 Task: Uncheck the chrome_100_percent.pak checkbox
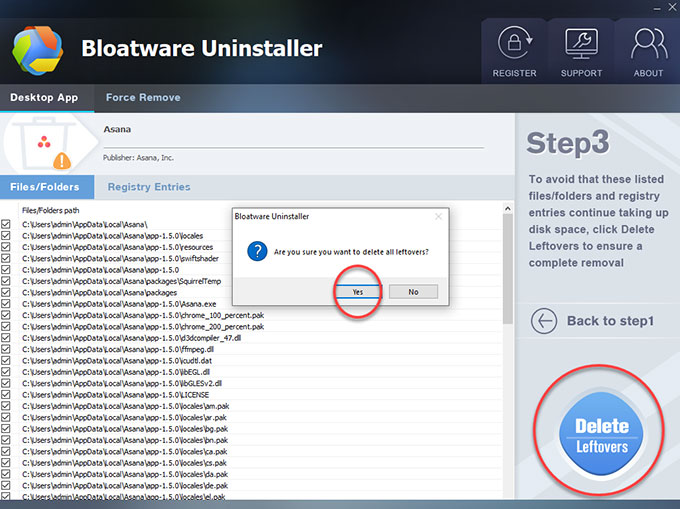pos(6,315)
